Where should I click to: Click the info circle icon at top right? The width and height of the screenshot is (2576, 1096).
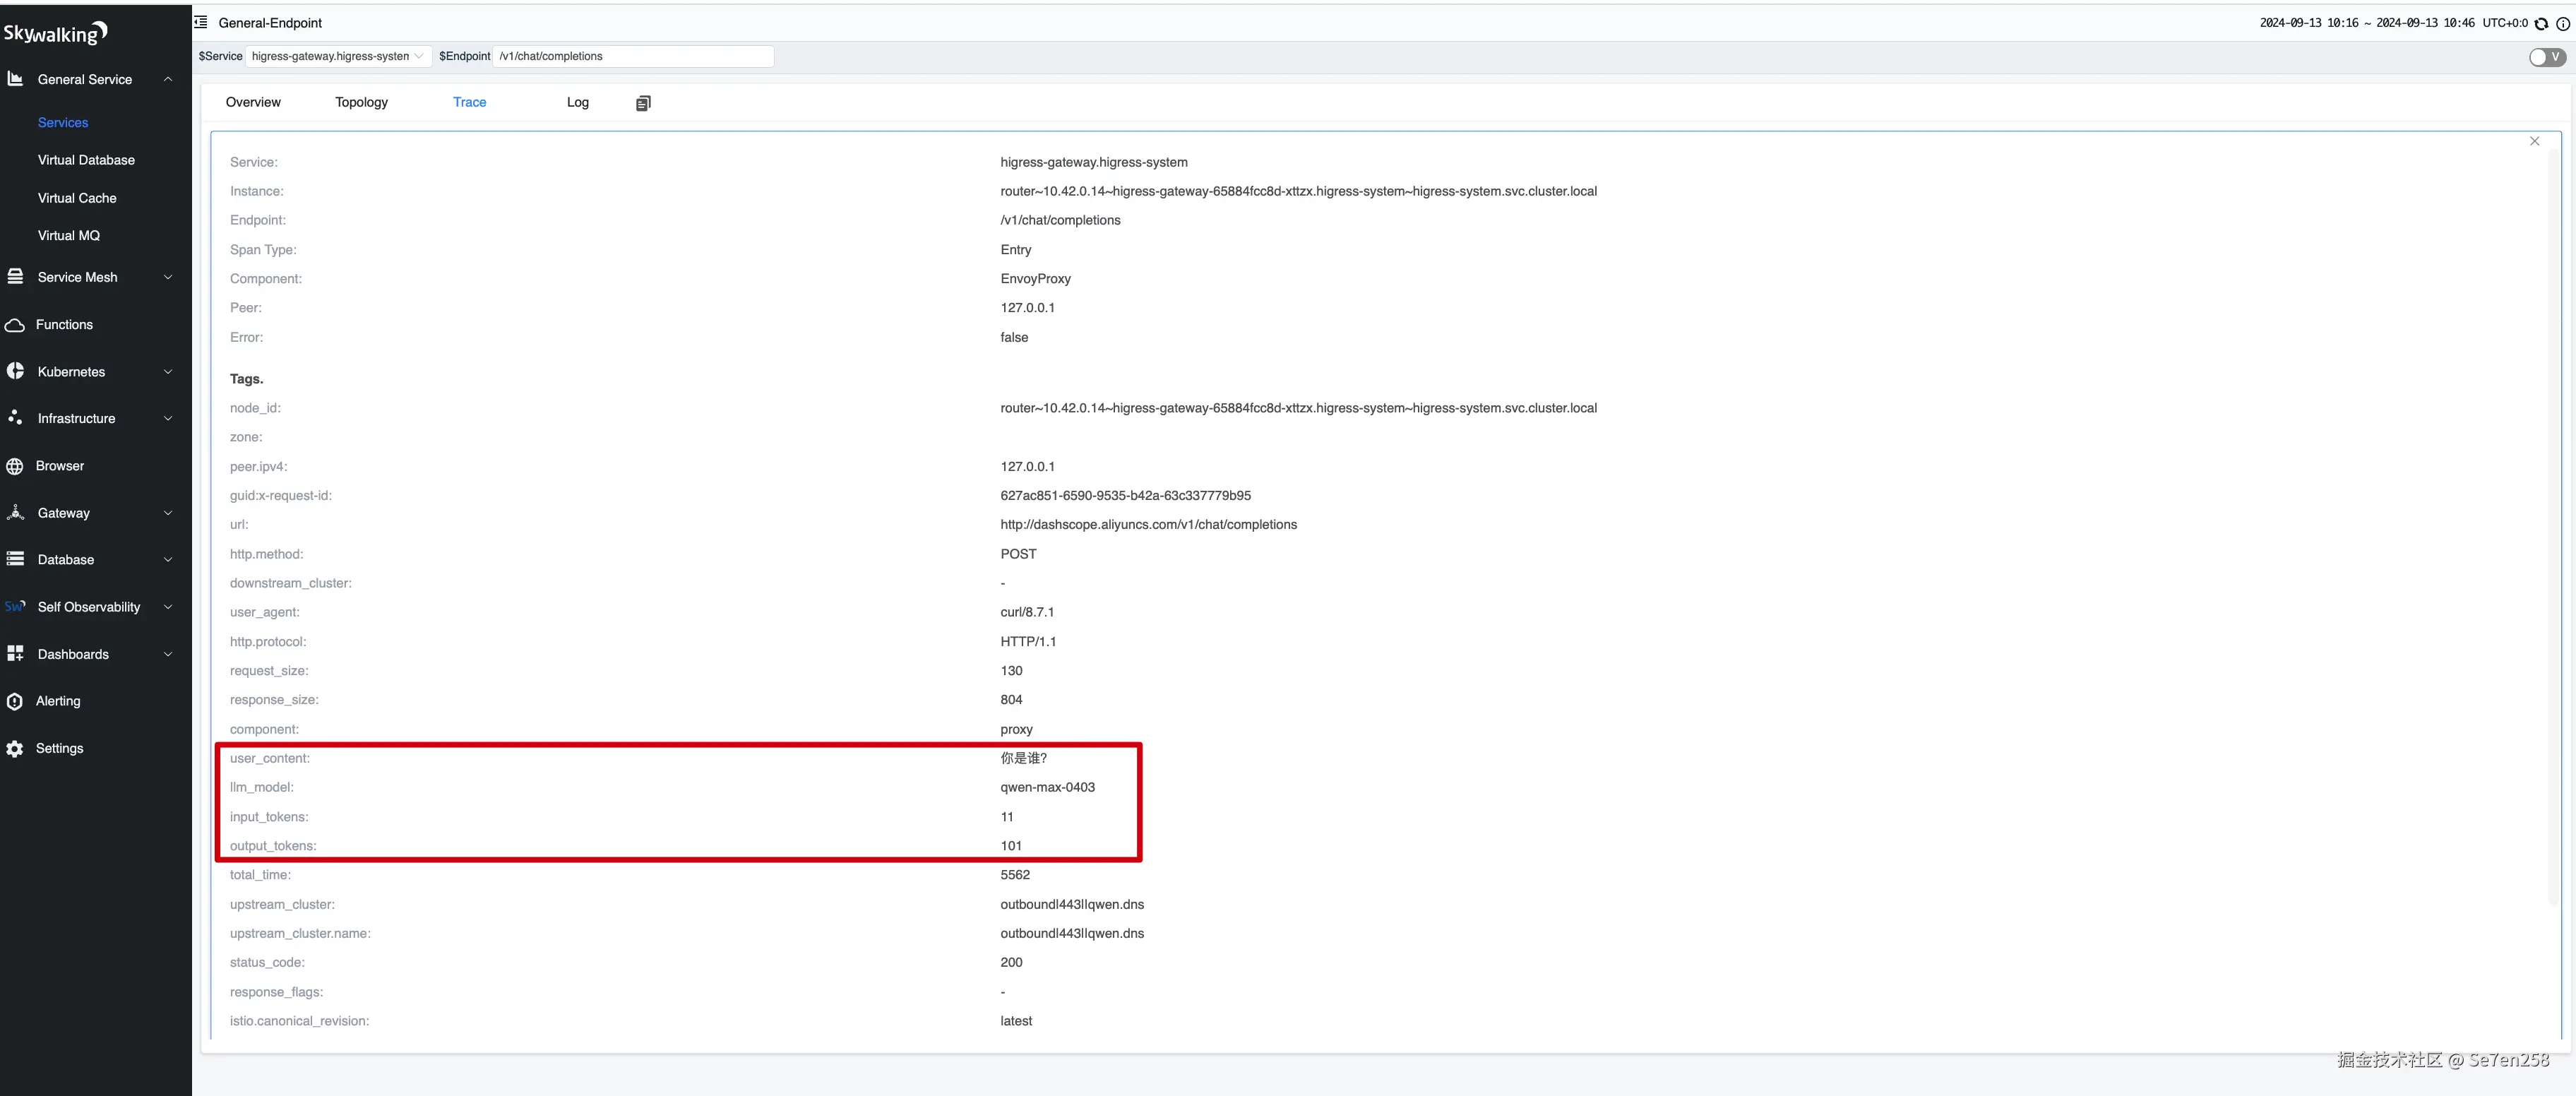(2562, 23)
